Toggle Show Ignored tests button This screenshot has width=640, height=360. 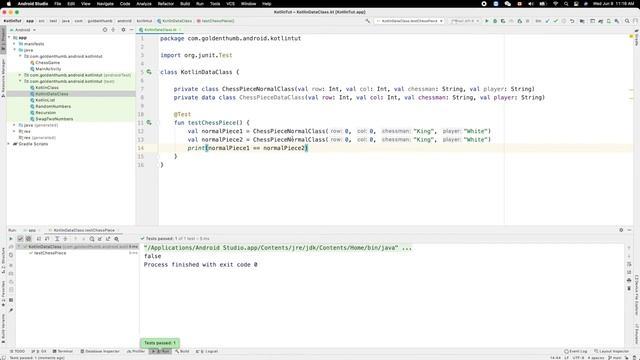[x=29, y=239]
